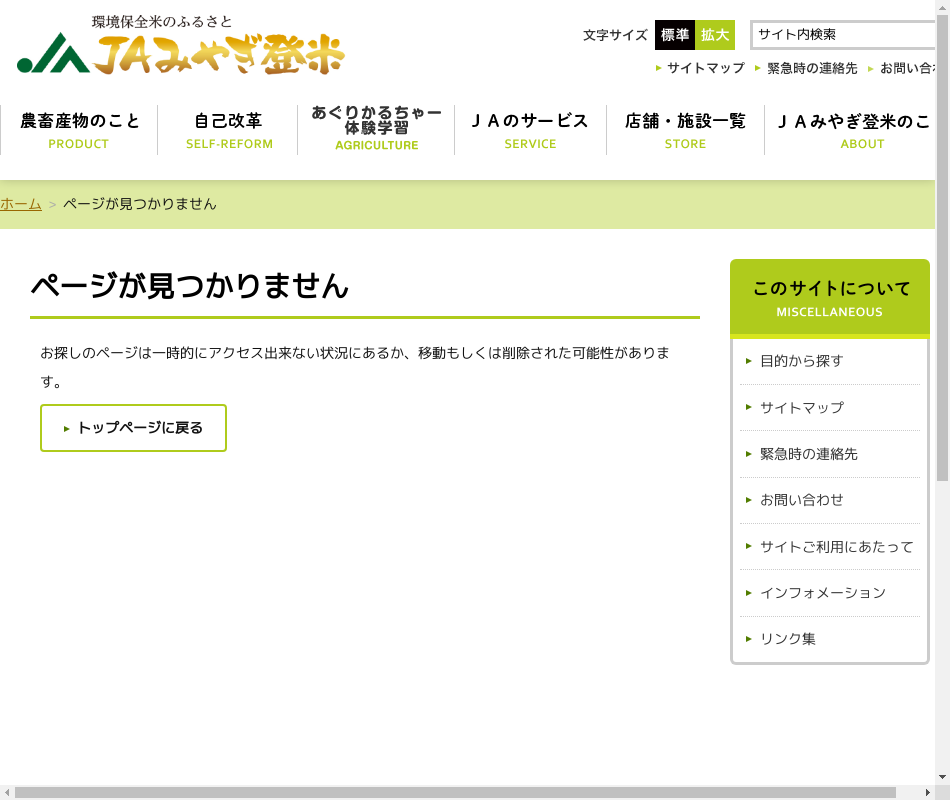
Task: Click the サイト内検索 search field
Action: coord(842,35)
